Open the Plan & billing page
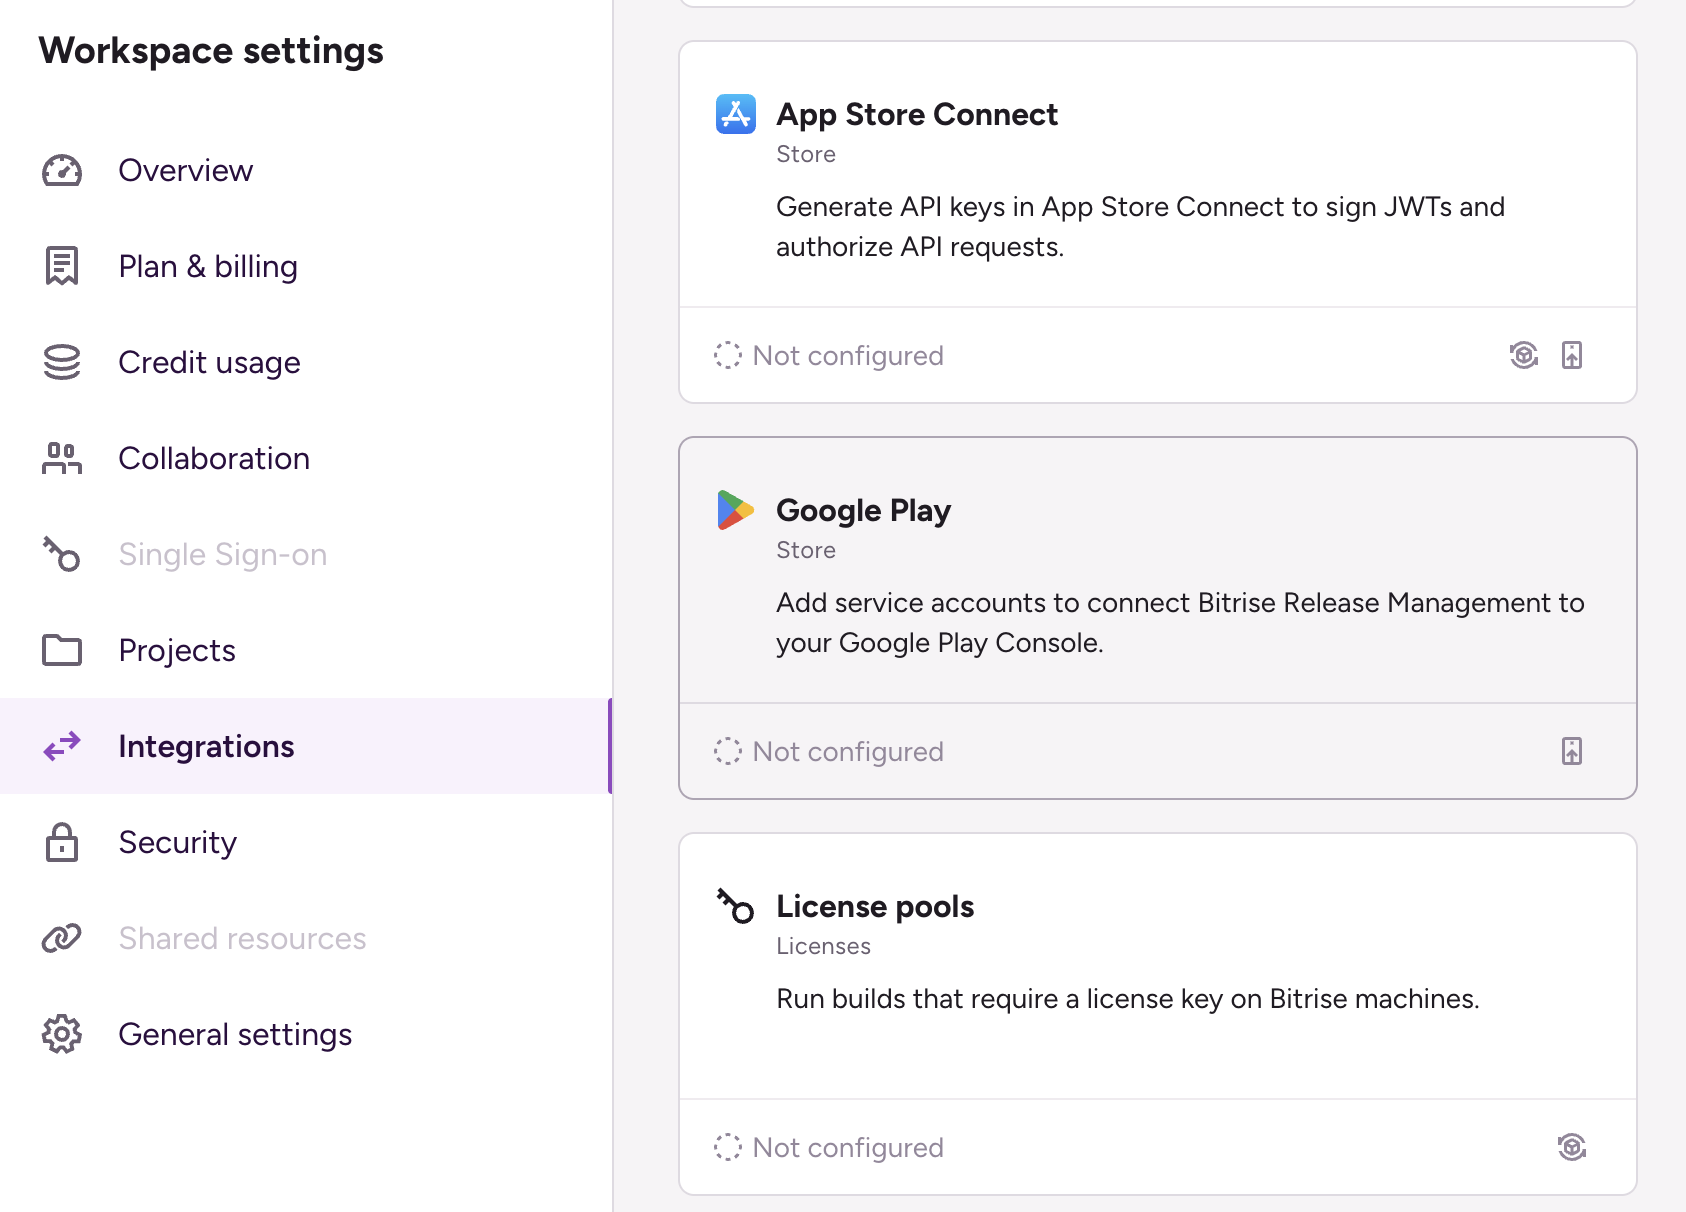This screenshot has width=1686, height=1212. [207, 266]
